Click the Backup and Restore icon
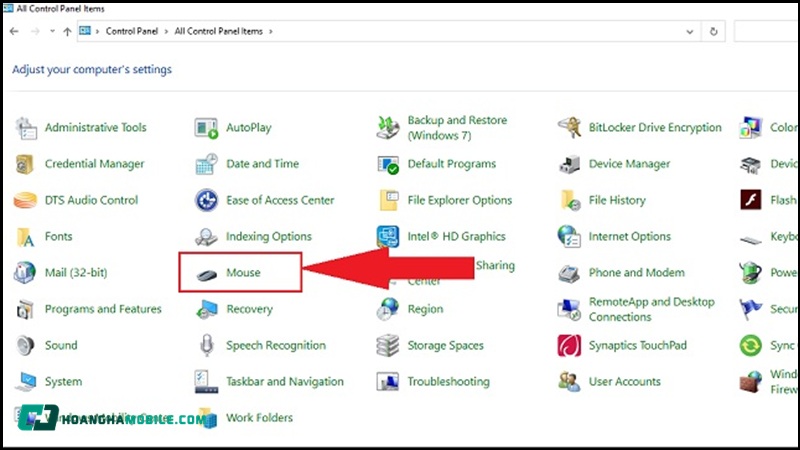 (388, 128)
